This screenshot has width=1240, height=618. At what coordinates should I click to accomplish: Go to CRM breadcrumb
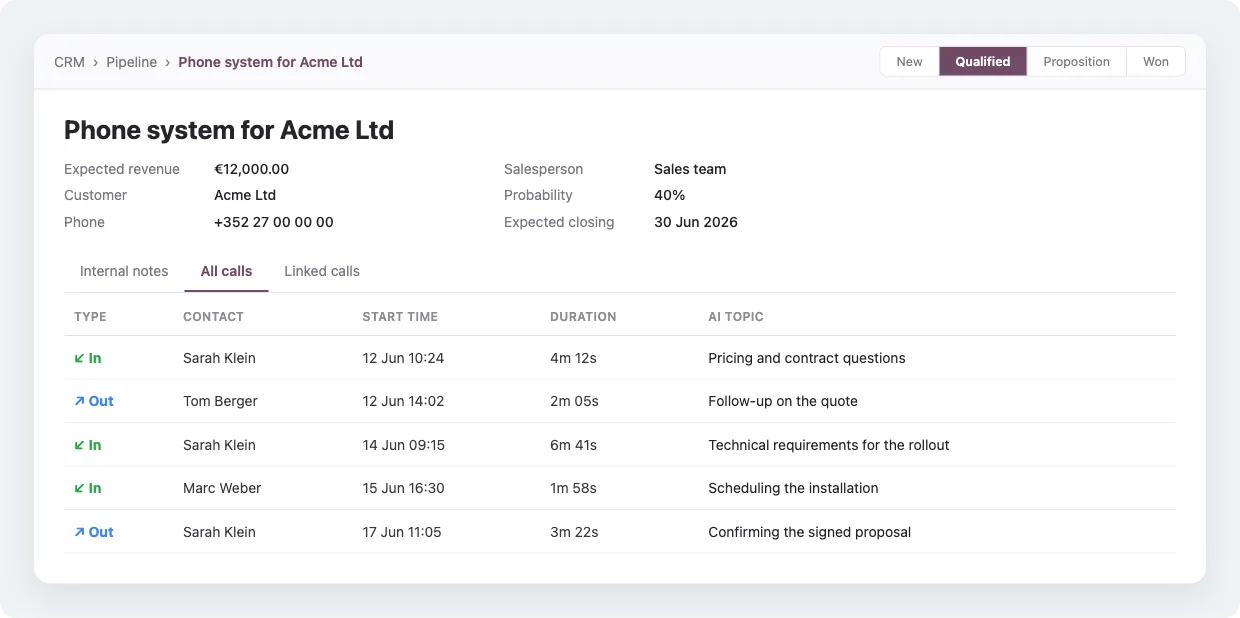69,62
